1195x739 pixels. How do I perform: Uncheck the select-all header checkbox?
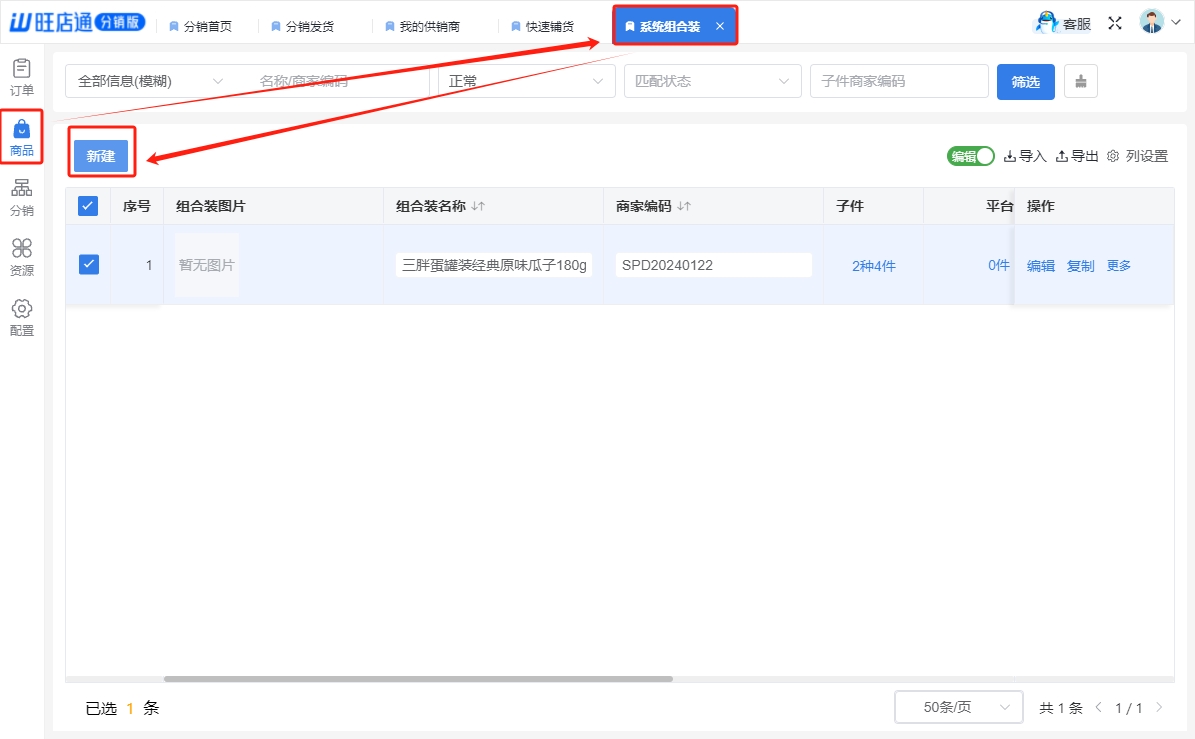tap(88, 206)
